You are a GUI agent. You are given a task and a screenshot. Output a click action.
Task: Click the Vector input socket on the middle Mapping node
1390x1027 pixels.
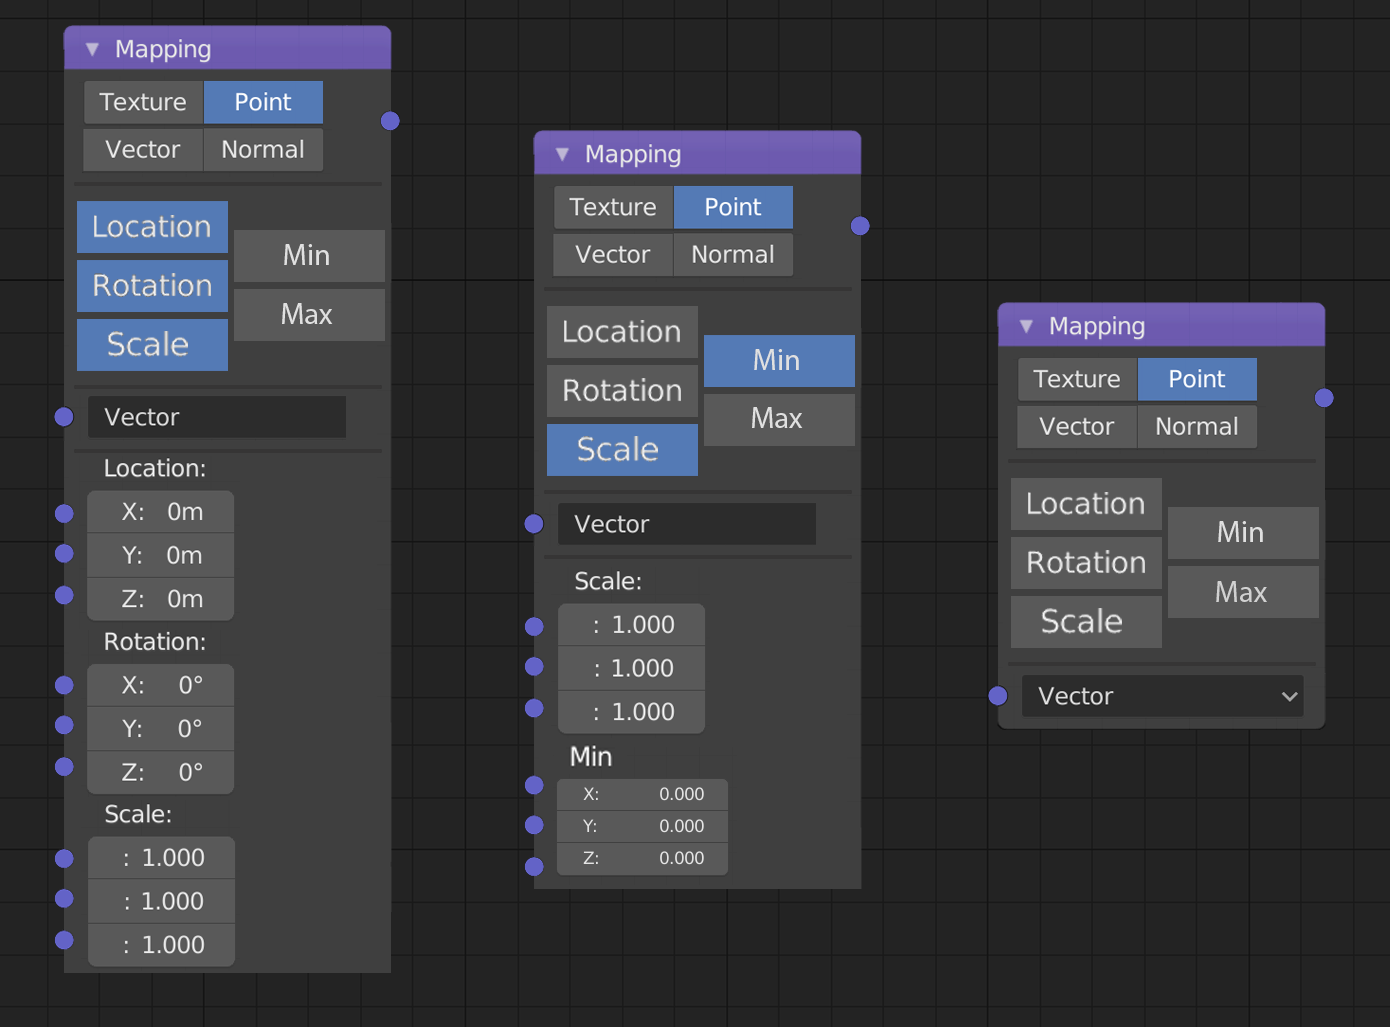pos(534,524)
